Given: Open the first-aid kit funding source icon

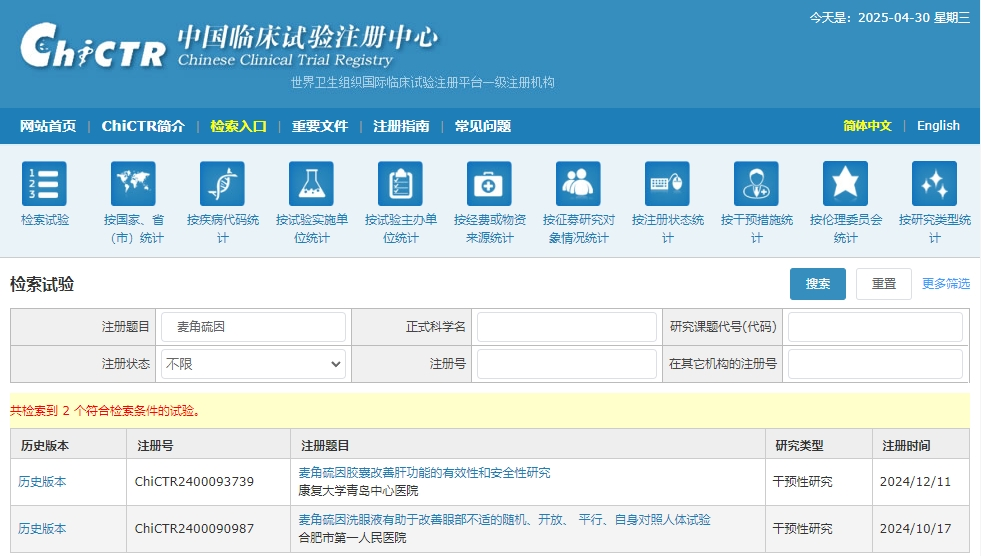Looking at the screenshot, I should click(489, 184).
